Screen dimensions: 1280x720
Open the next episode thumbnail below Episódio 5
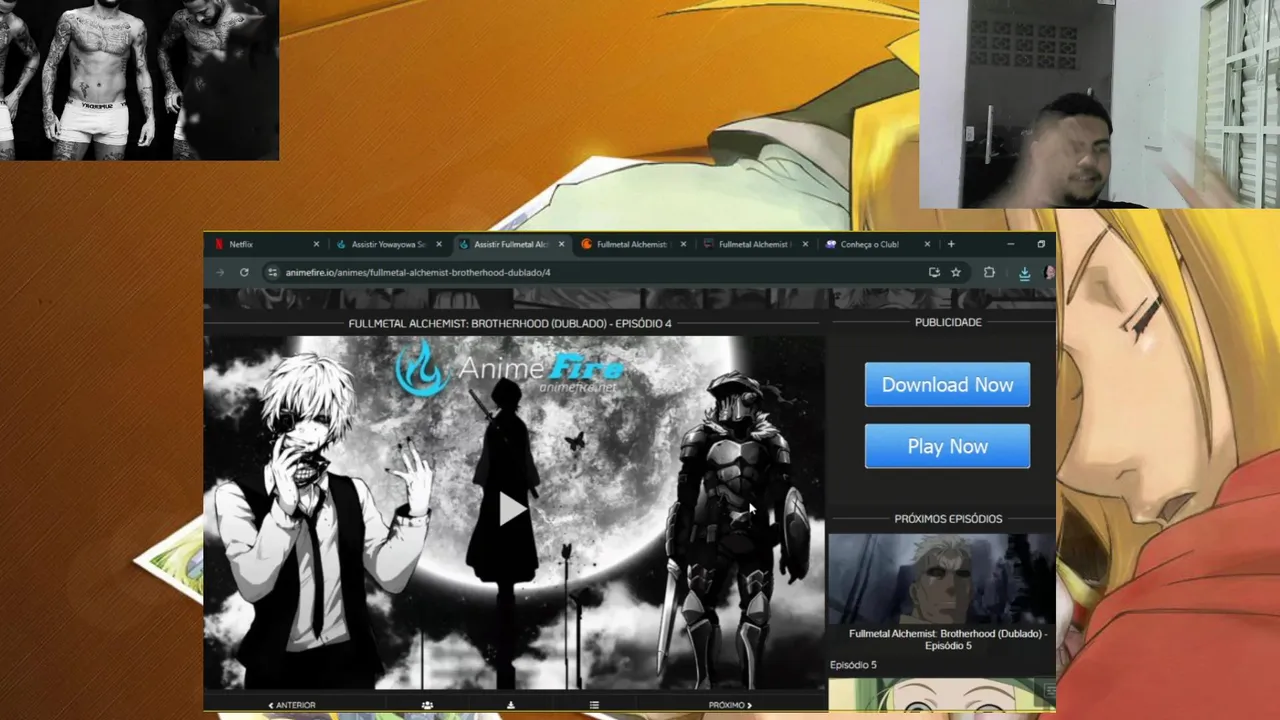[x=941, y=694]
